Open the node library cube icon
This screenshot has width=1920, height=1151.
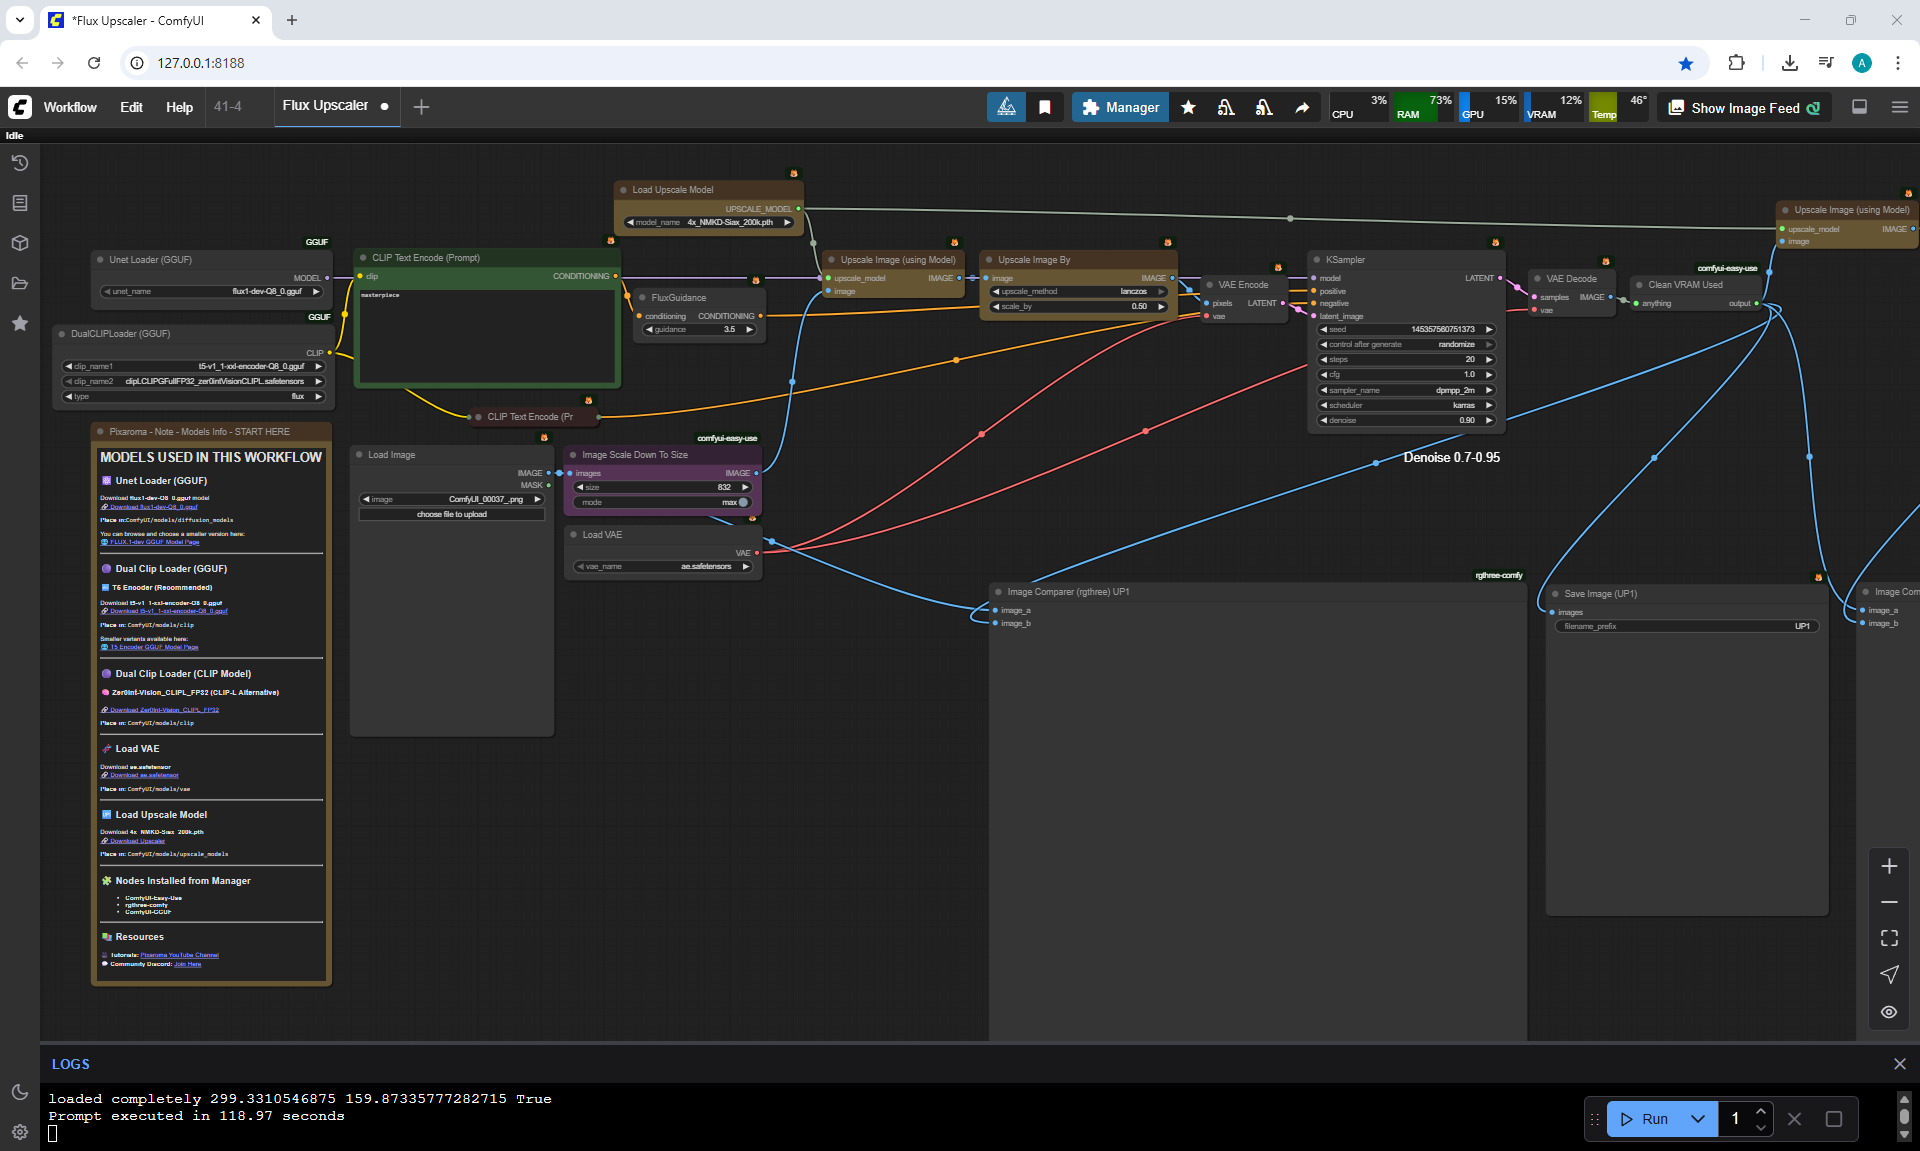pos(19,243)
